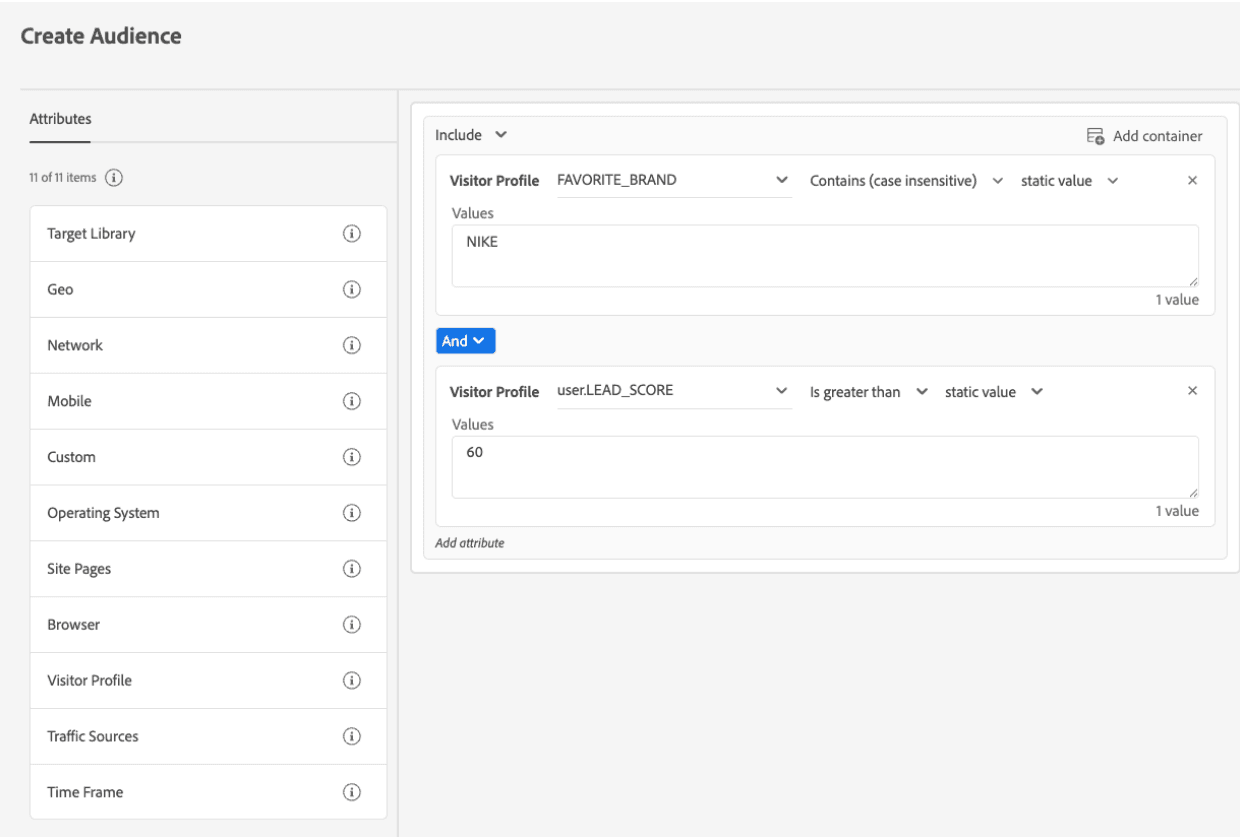Remove the user.LEAD_SCORE rule with its X
The height and width of the screenshot is (837, 1240).
1192,391
